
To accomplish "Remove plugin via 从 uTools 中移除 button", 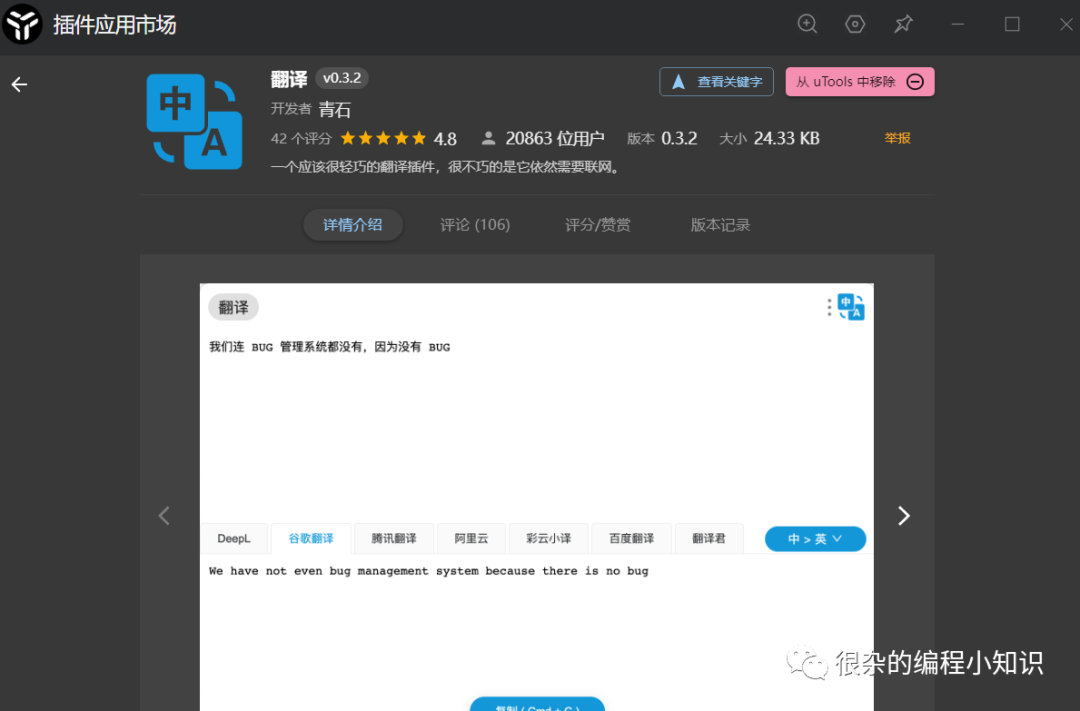I will tap(860, 82).
